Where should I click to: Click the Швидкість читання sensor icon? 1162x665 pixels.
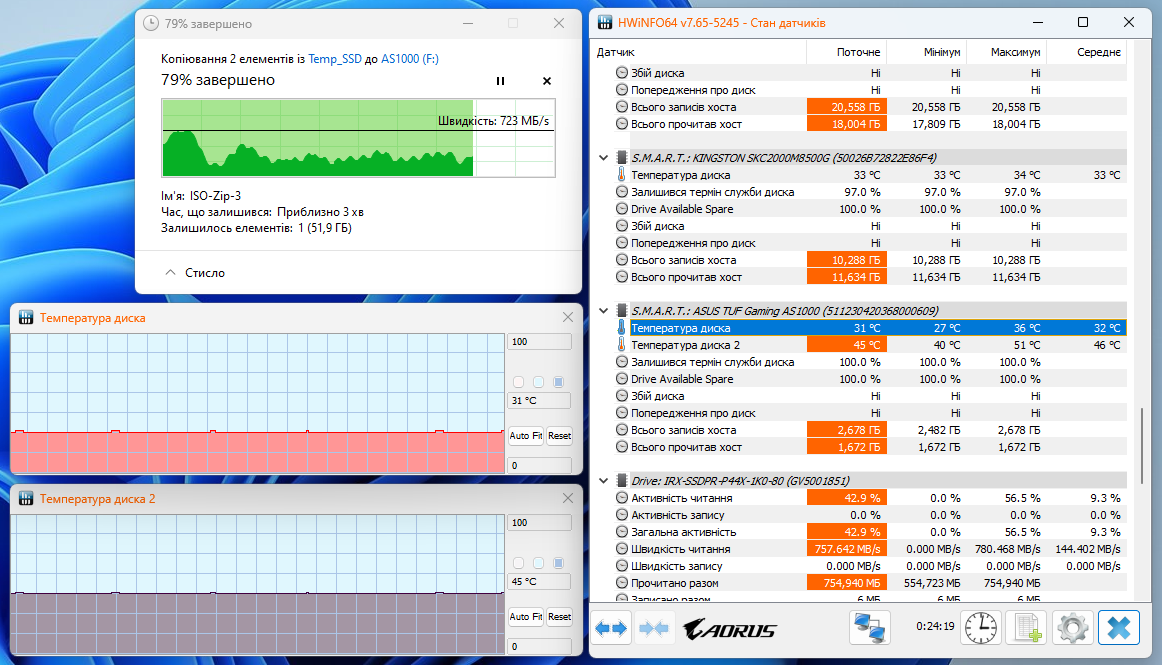click(622, 549)
